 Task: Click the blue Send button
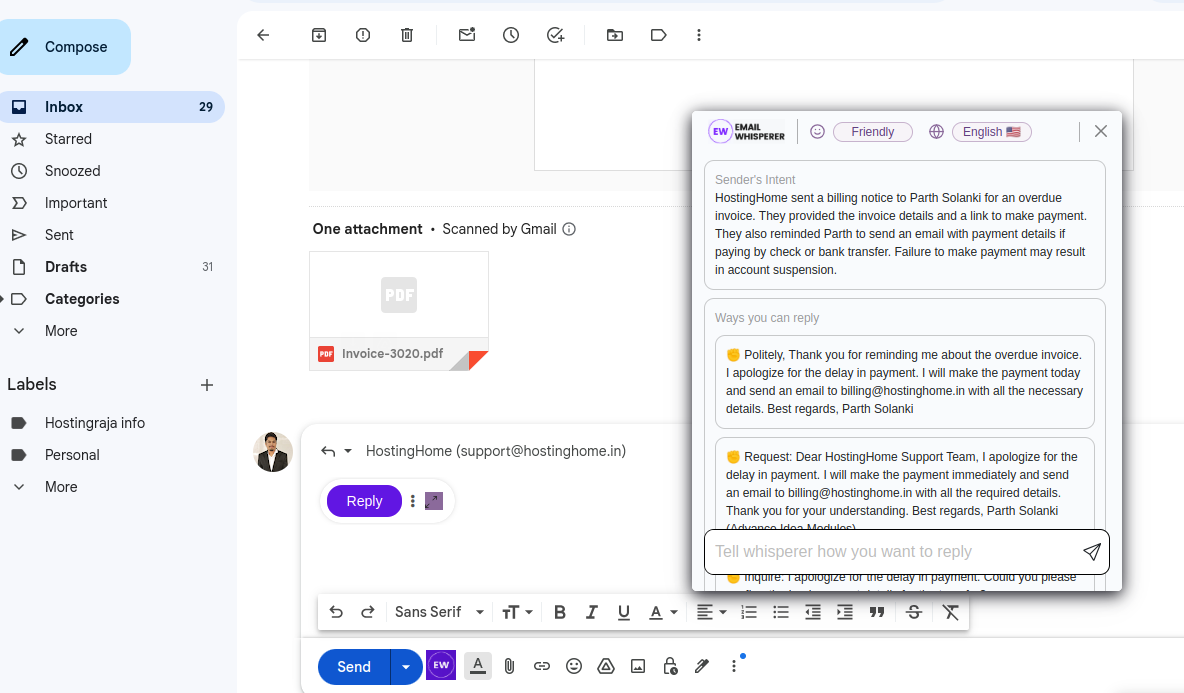tap(354, 666)
